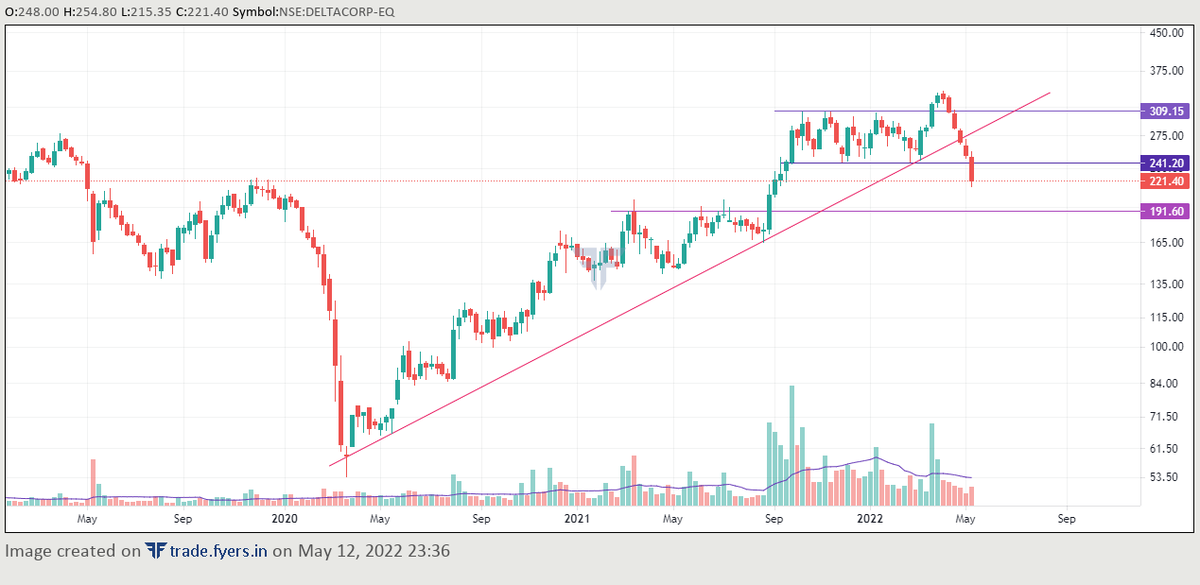Click the Fyers logo icon in footer
The height and width of the screenshot is (585, 1200).
click(x=154, y=550)
